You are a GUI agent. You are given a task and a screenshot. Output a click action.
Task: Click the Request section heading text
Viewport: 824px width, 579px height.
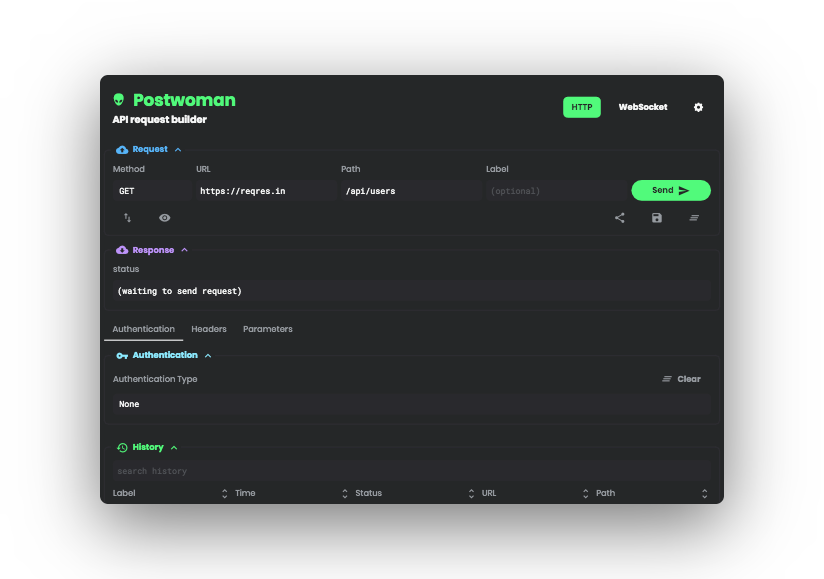[x=150, y=149]
